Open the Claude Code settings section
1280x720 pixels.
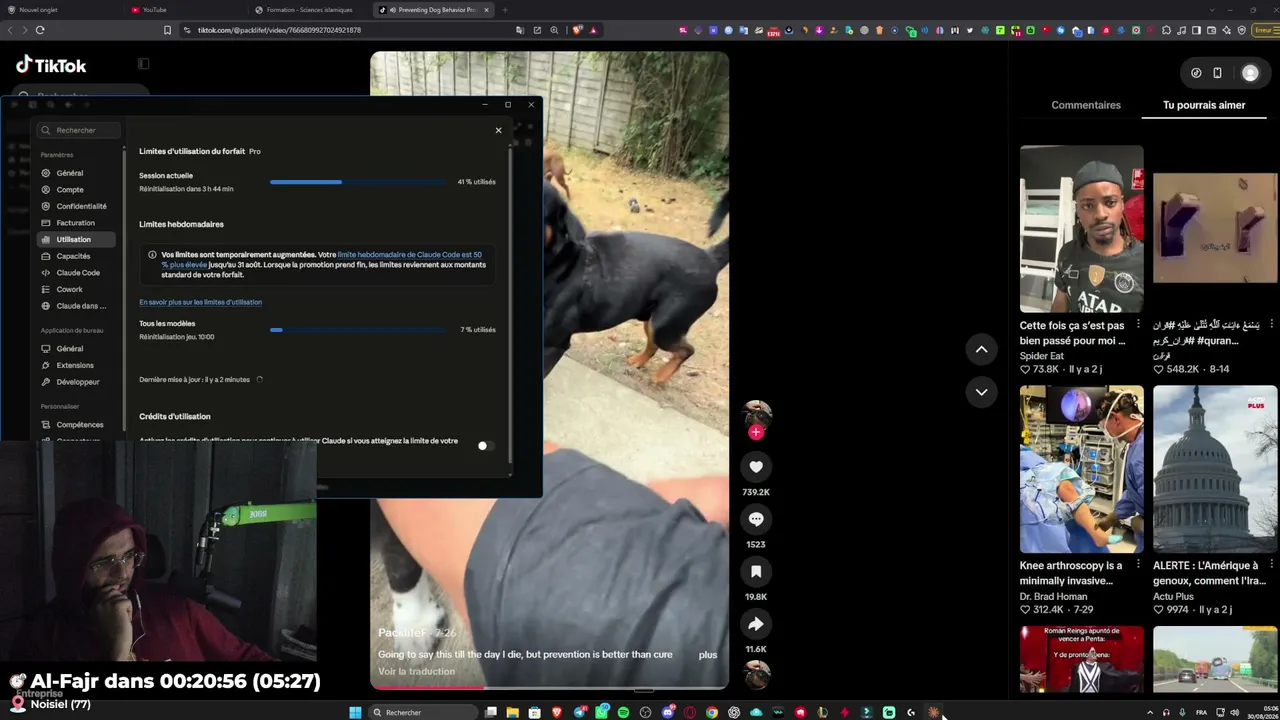[78, 273]
